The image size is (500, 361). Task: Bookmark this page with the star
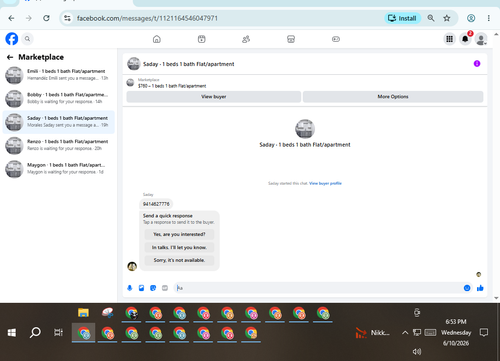click(447, 18)
